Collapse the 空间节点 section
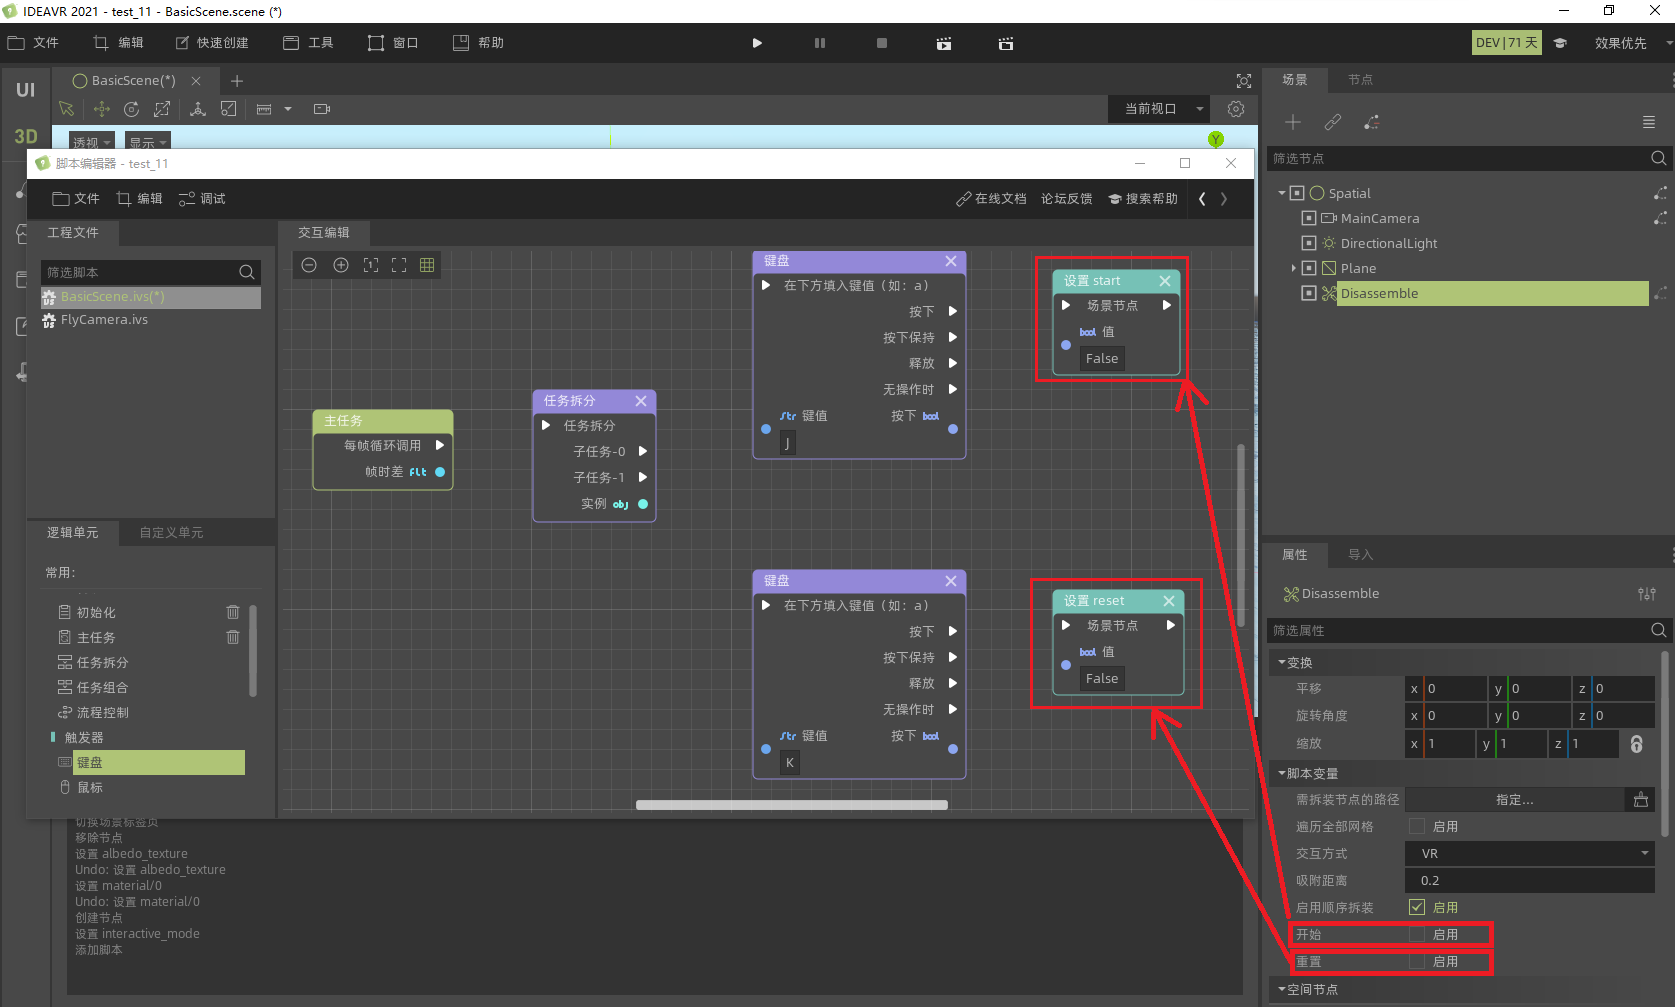Screen dimensions: 1675x1007 click(1282, 989)
